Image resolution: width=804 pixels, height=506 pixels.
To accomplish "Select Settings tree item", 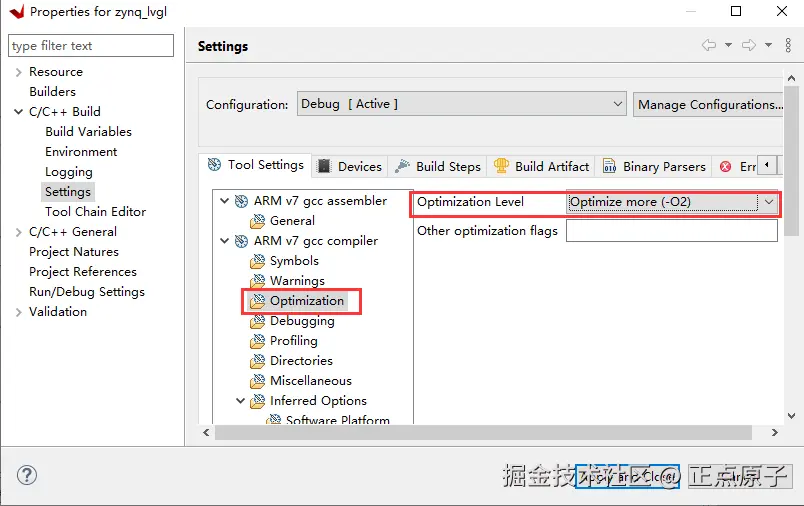I will click(68, 192).
